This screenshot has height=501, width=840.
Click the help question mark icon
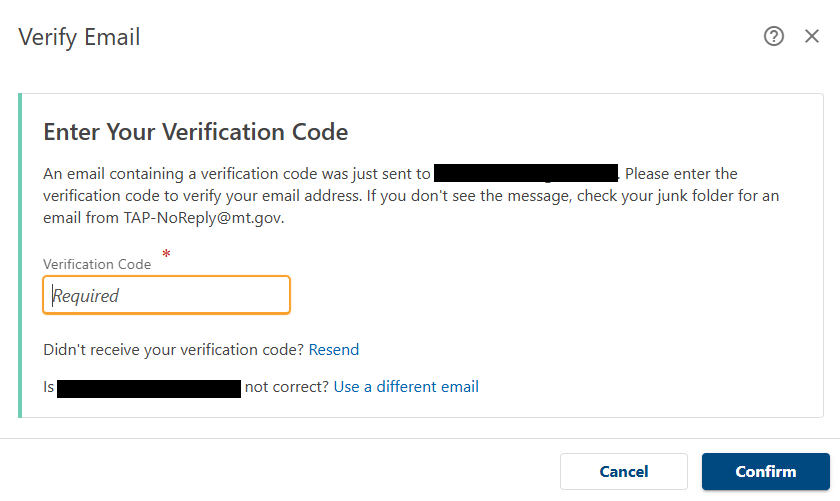(x=773, y=37)
